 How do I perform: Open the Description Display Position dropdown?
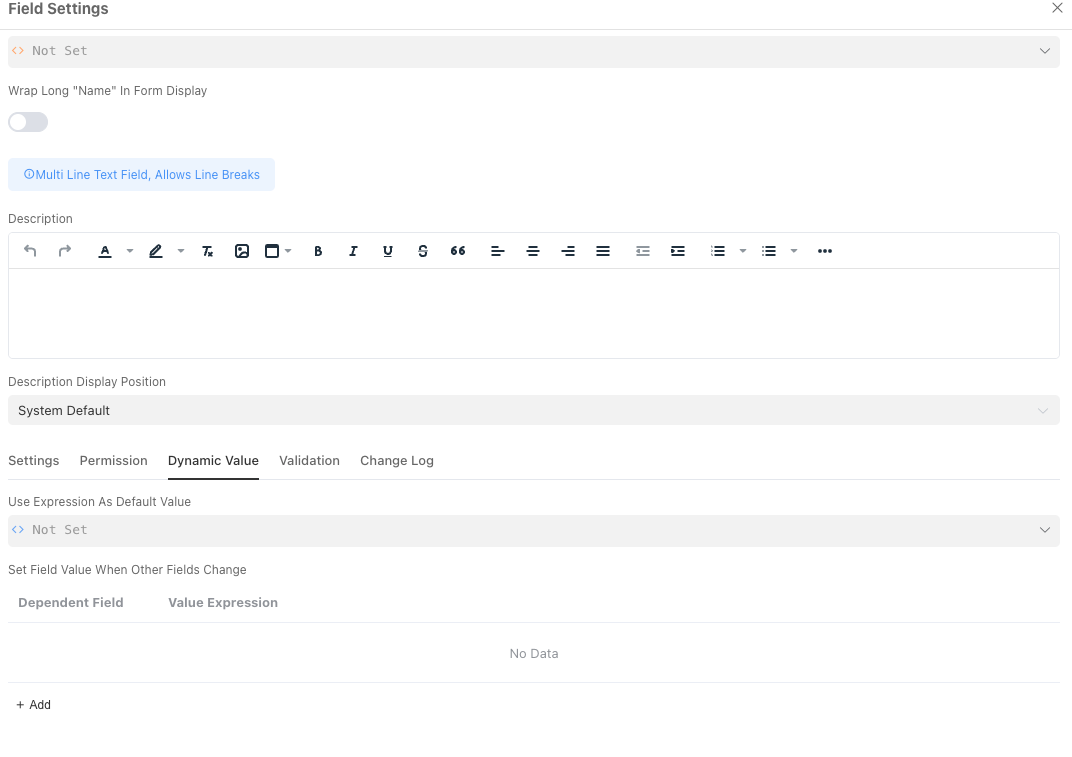(533, 410)
